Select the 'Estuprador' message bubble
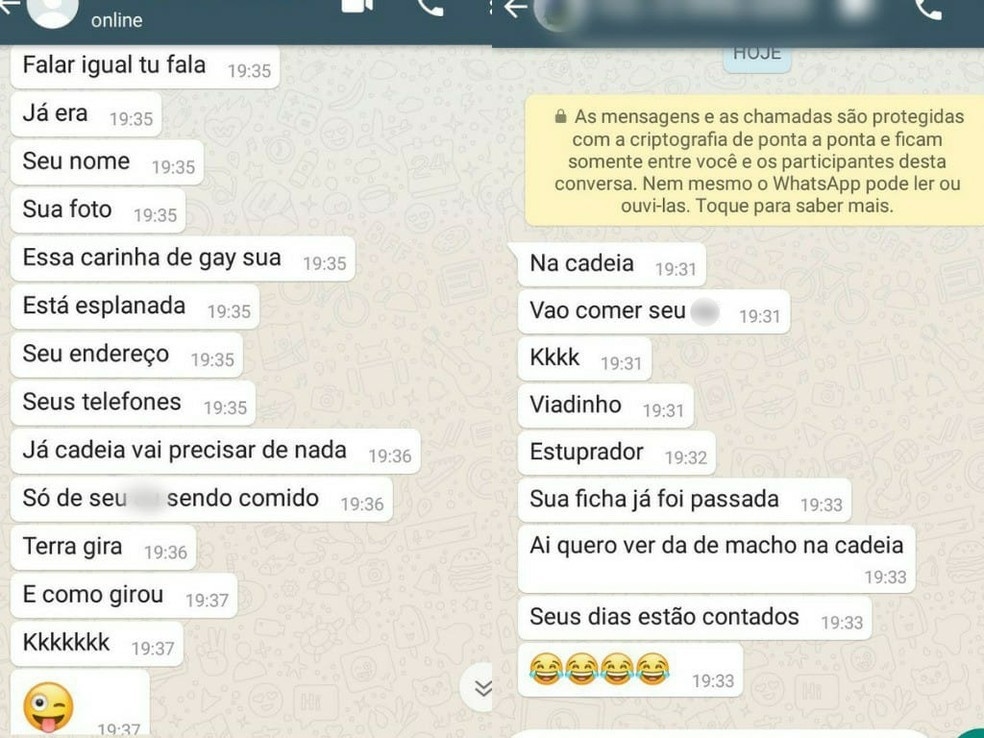The height and width of the screenshot is (738, 984). coord(616,453)
